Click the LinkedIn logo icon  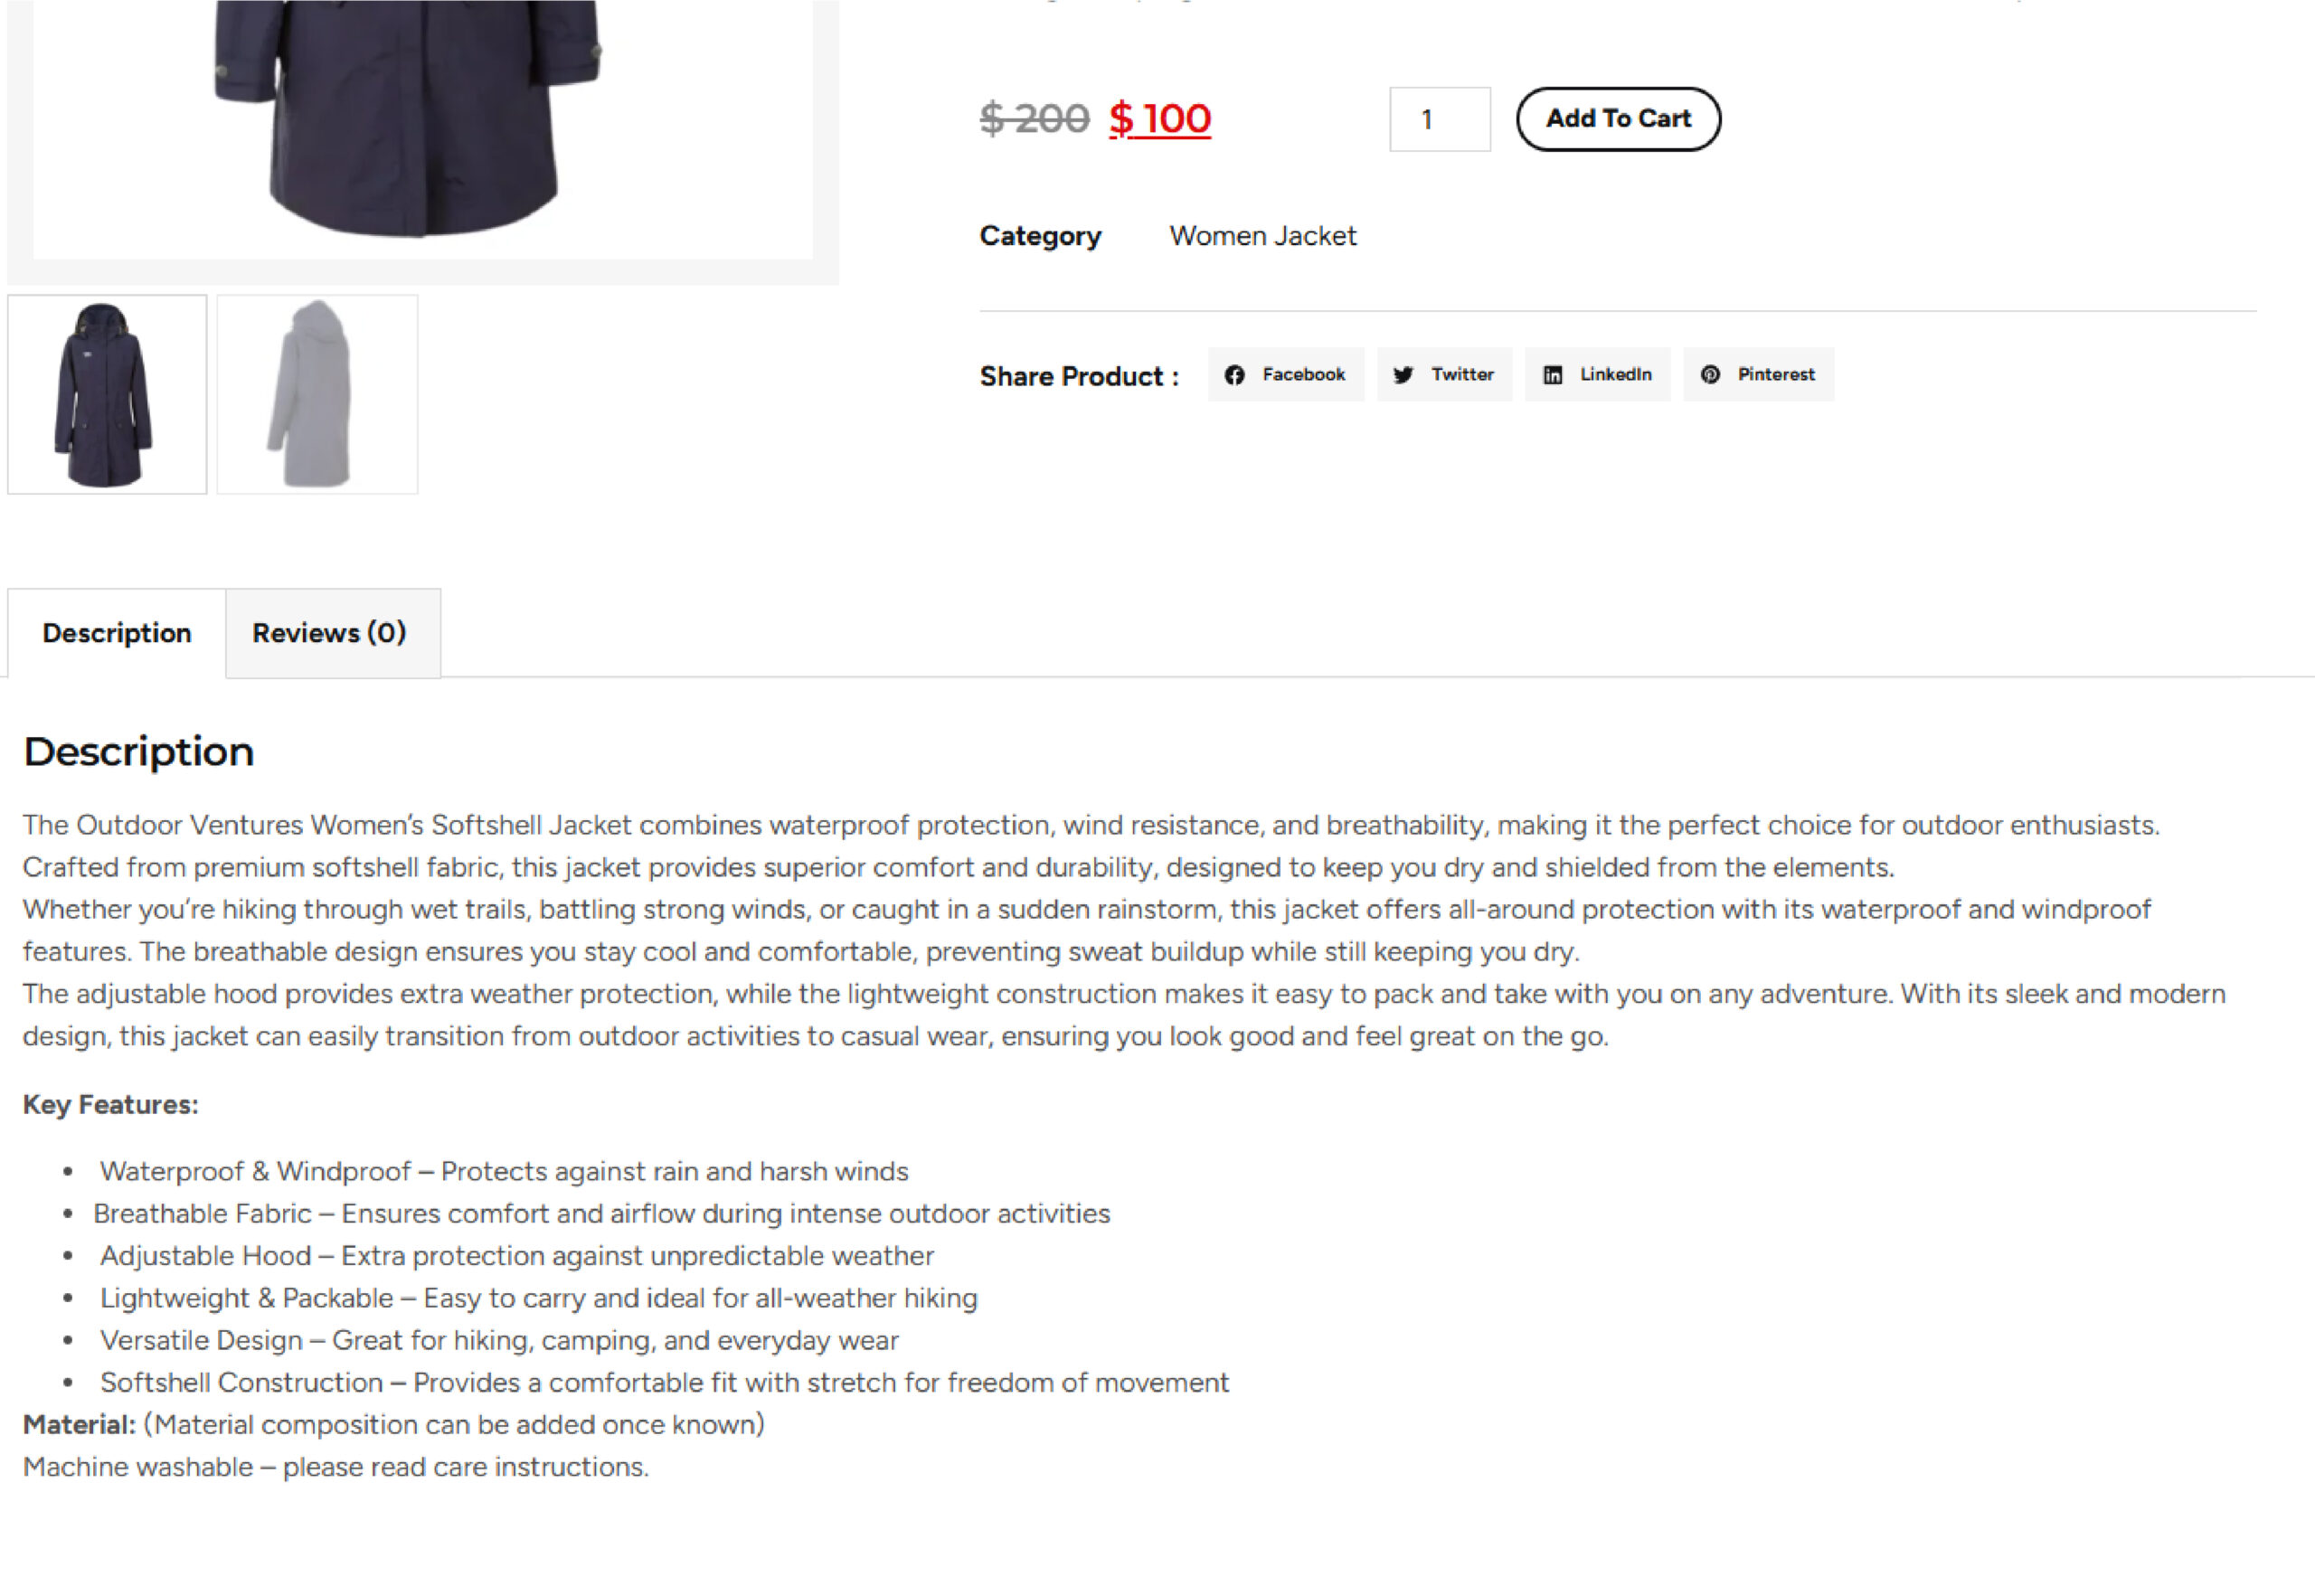(x=1552, y=374)
